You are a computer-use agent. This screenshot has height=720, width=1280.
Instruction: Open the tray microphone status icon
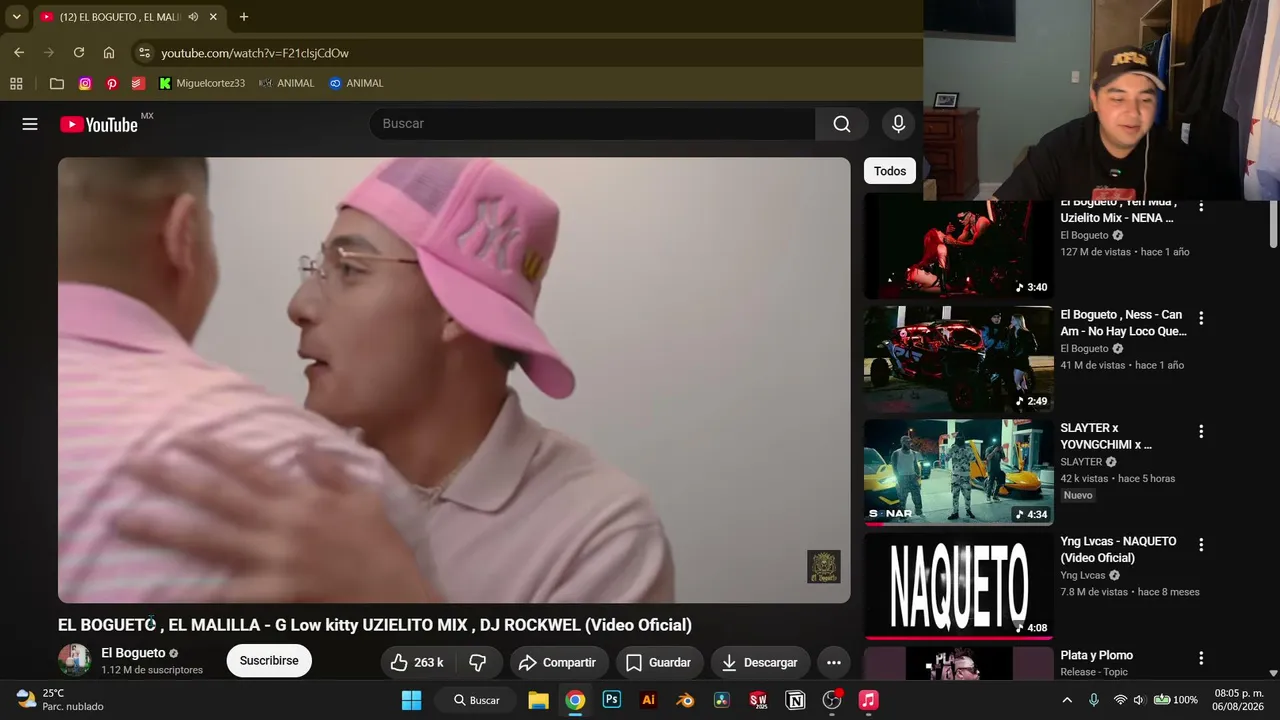click(x=1094, y=700)
